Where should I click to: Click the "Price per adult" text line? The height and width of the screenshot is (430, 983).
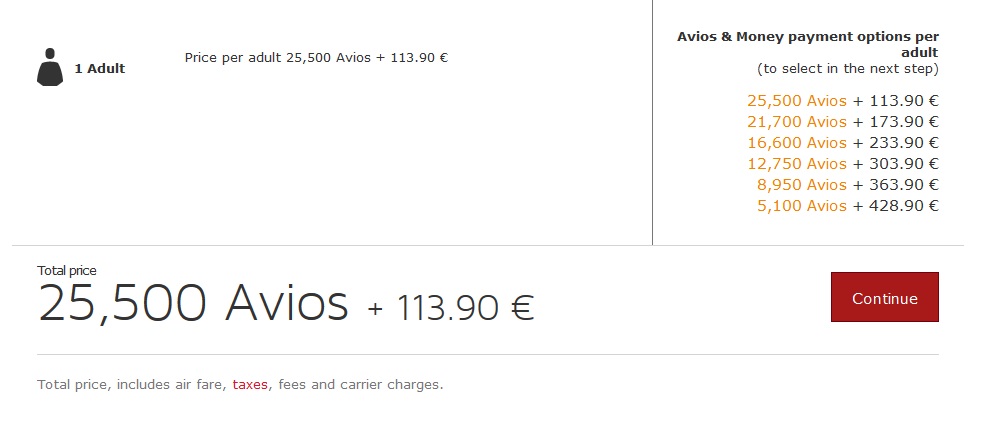(316, 57)
